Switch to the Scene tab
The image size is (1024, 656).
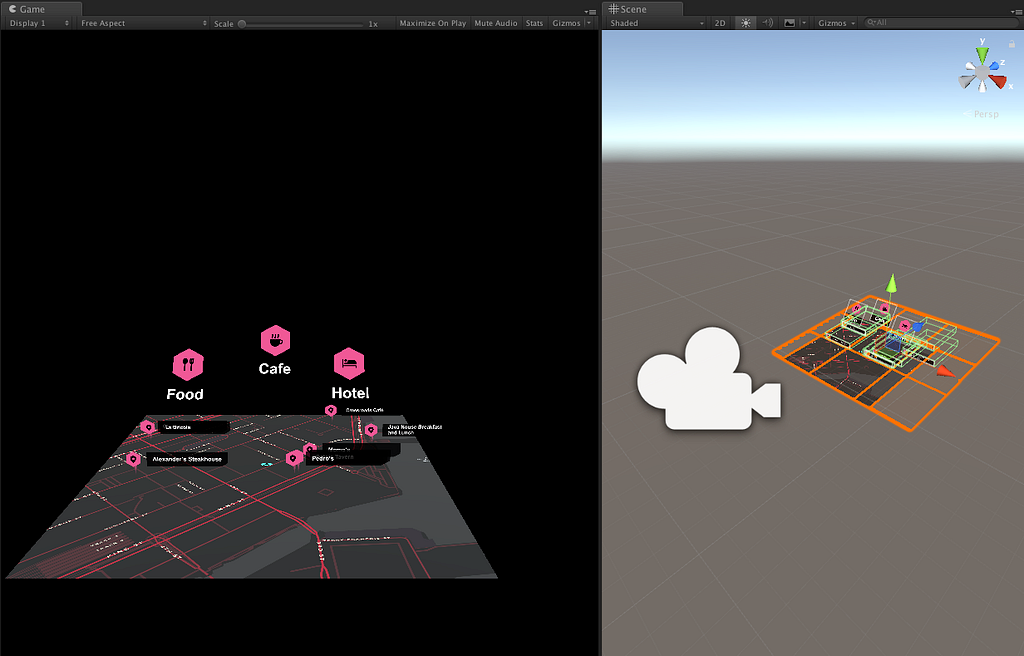pos(642,9)
